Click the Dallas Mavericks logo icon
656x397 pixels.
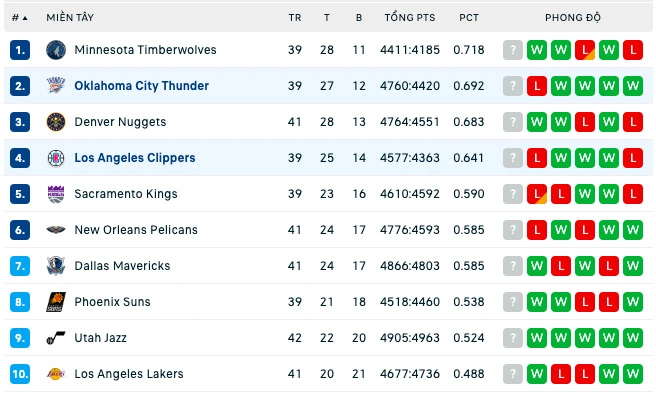tap(56, 266)
